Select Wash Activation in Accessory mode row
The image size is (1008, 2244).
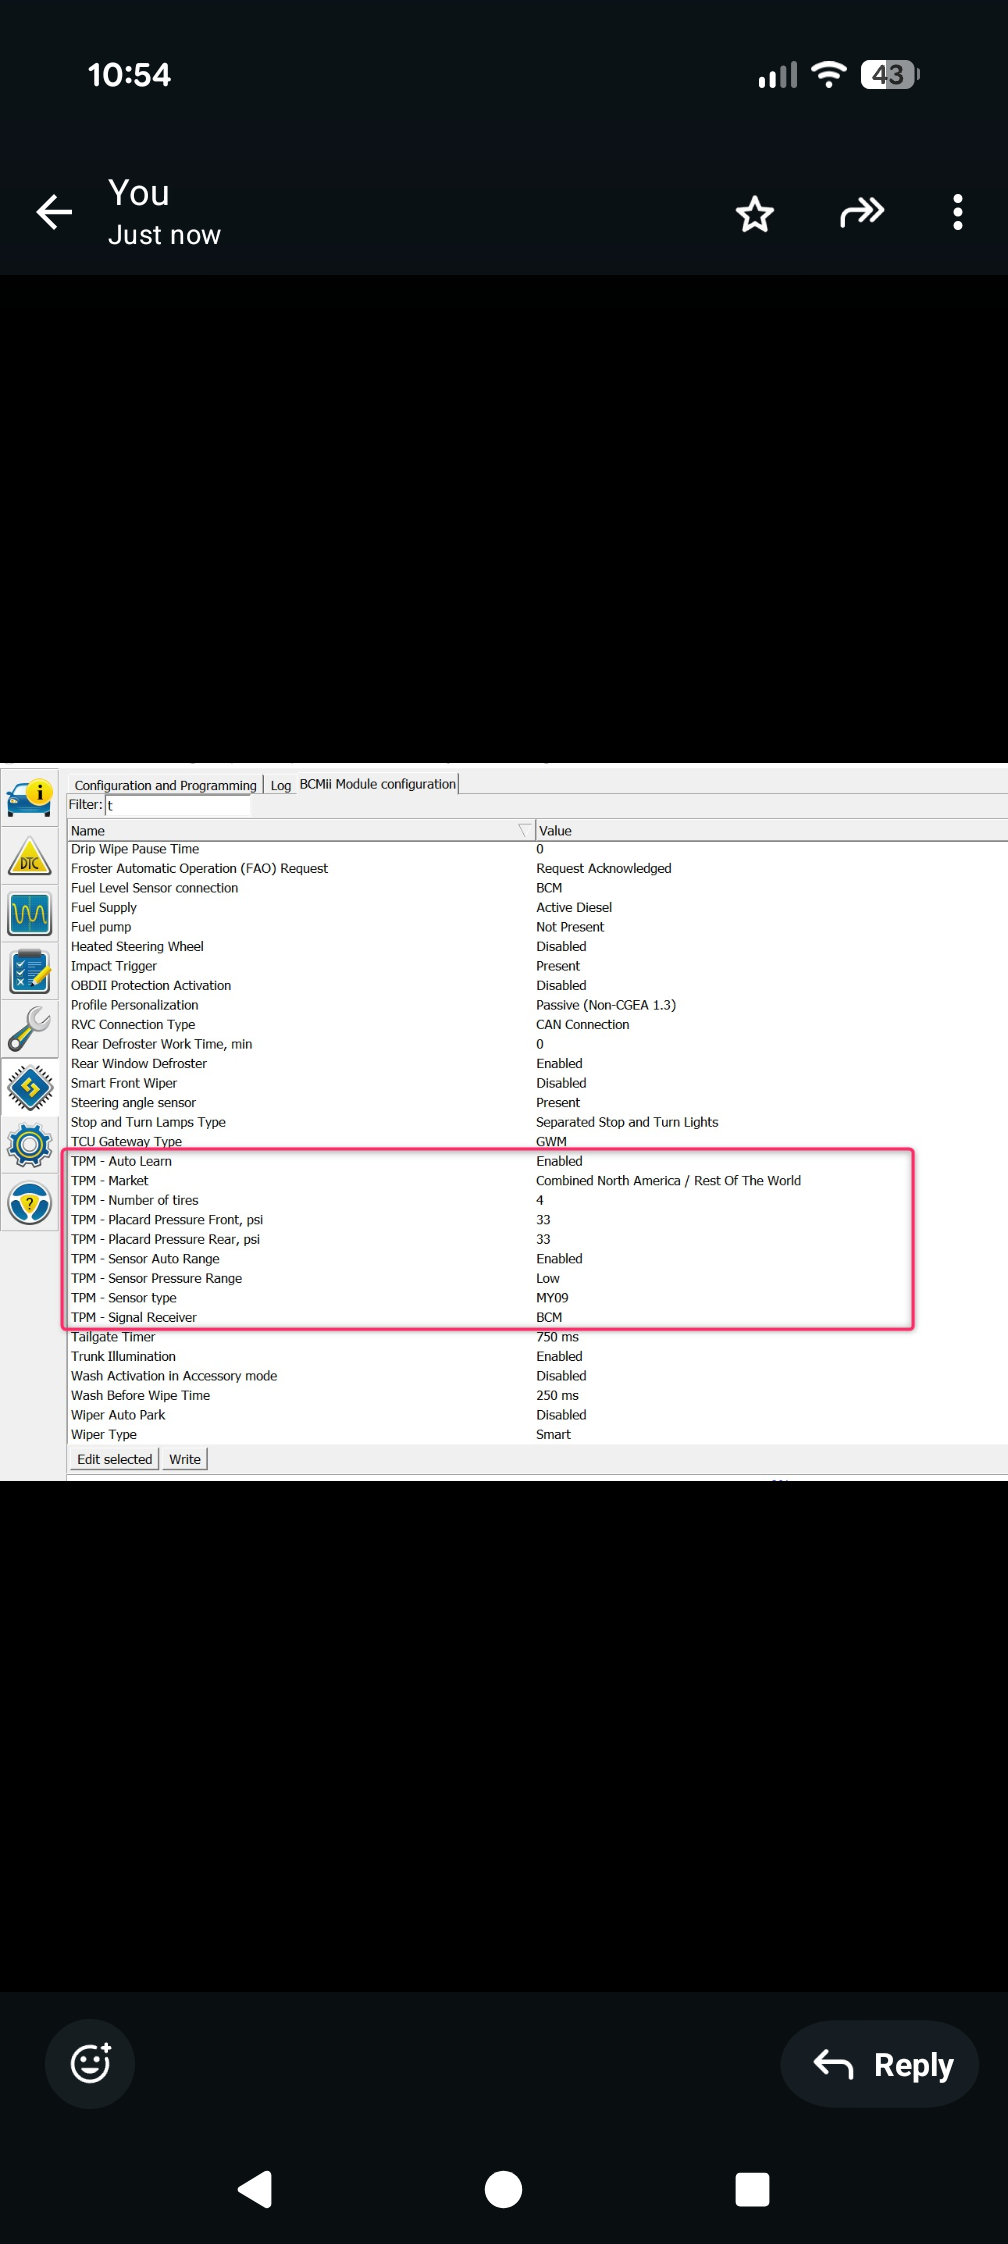[537, 1375]
